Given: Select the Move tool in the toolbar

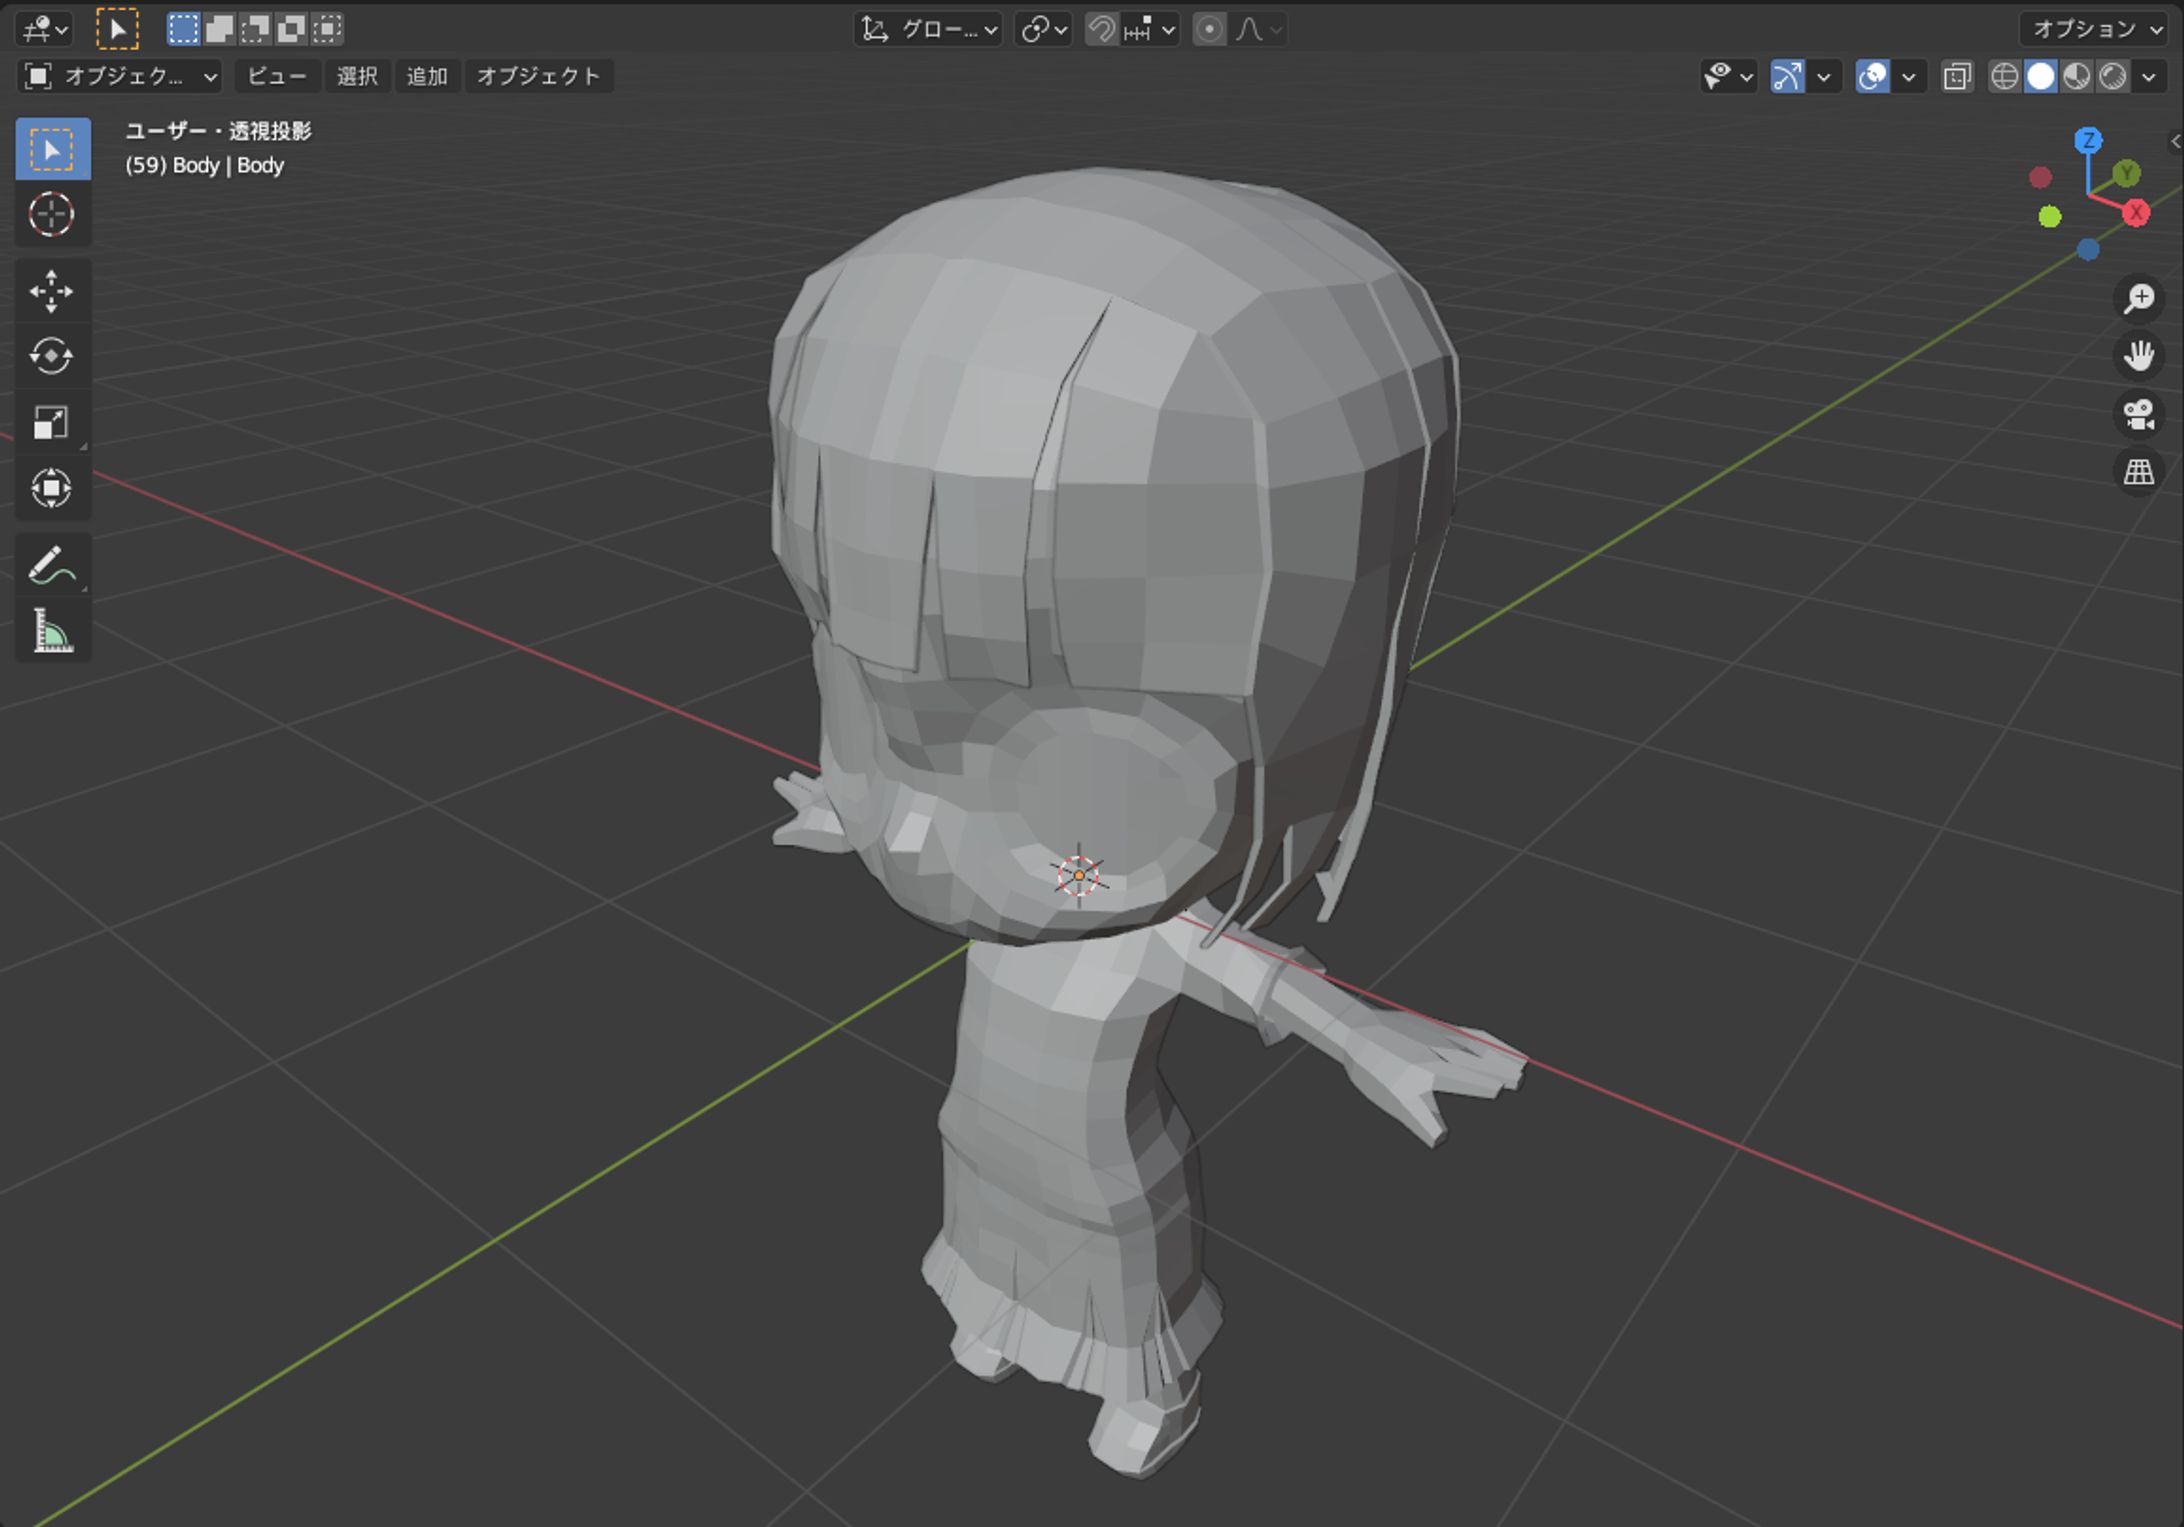Looking at the screenshot, I should point(53,290).
